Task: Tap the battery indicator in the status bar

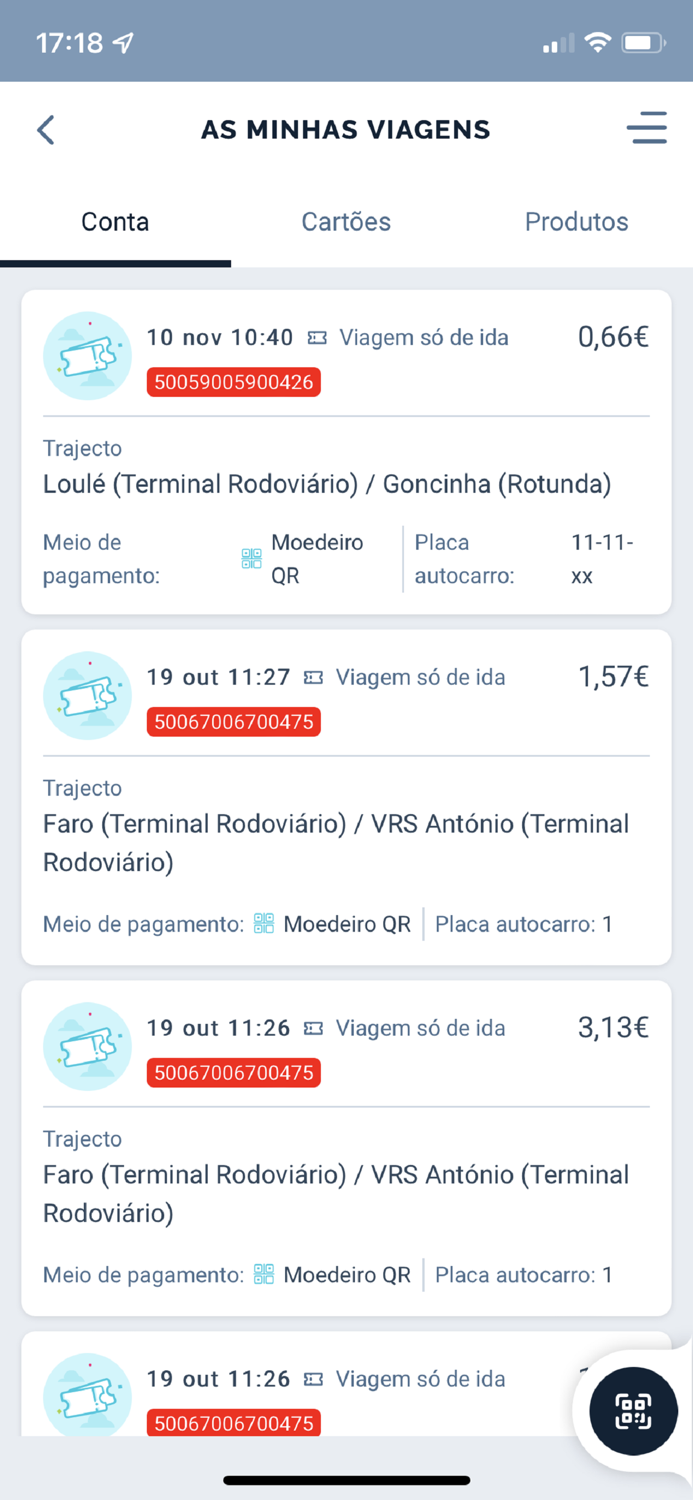Action: coord(640,42)
